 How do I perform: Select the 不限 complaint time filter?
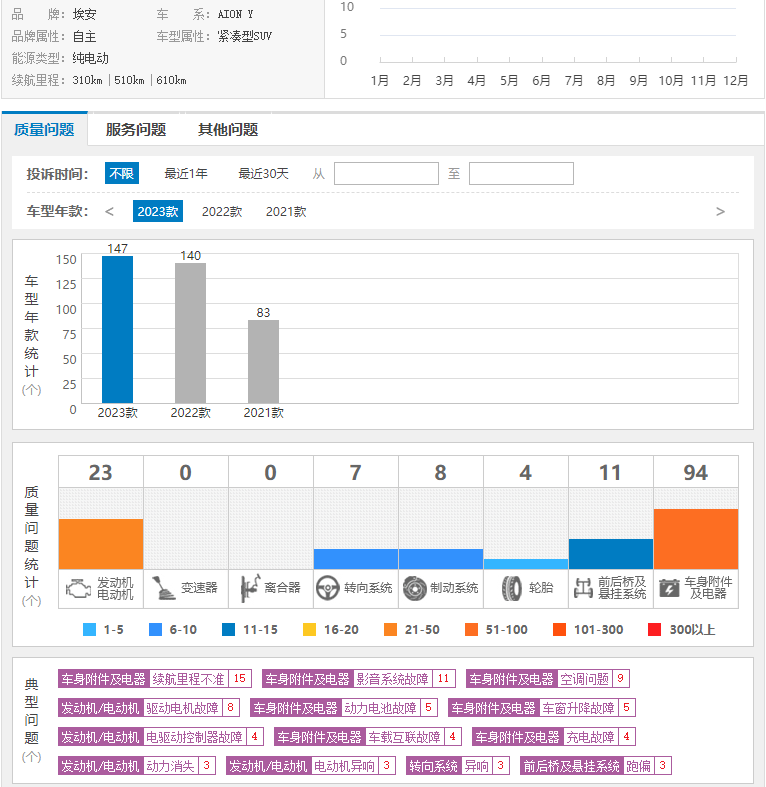pos(121,174)
